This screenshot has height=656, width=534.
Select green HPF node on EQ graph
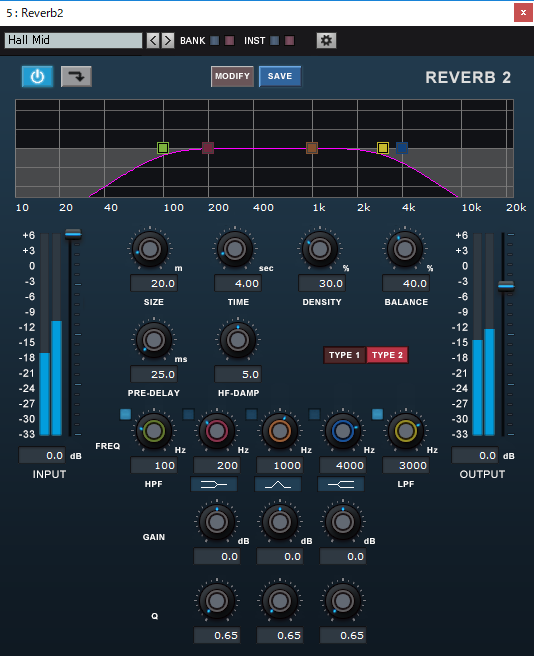(163, 148)
